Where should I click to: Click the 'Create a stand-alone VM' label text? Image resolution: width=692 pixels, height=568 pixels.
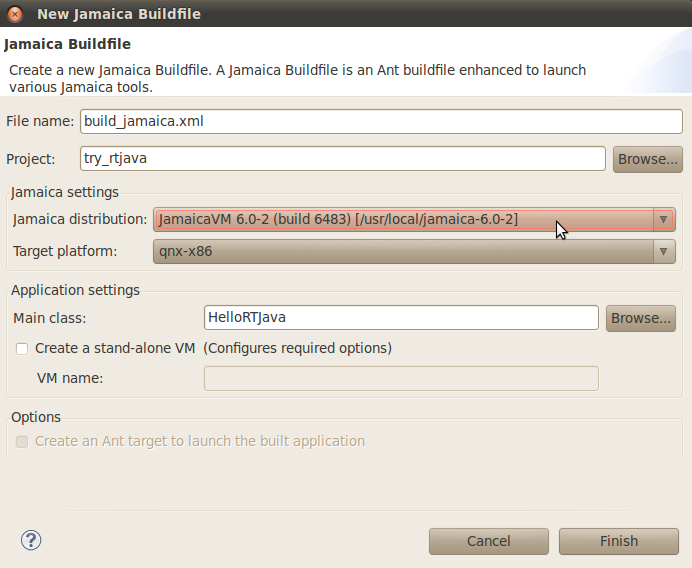[x=115, y=348]
